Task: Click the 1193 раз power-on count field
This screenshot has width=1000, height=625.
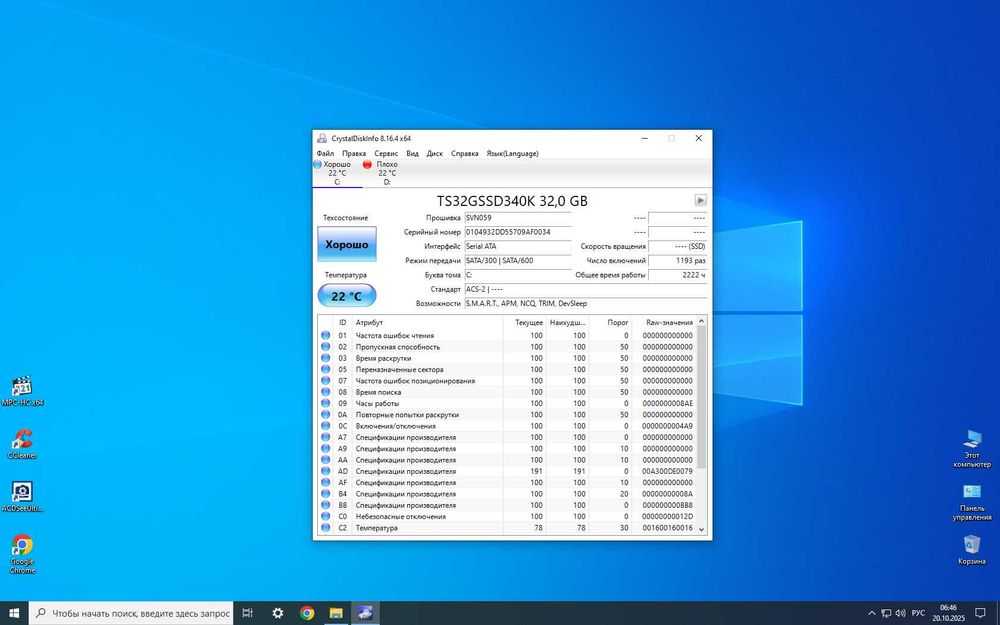Action: click(677, 260)
